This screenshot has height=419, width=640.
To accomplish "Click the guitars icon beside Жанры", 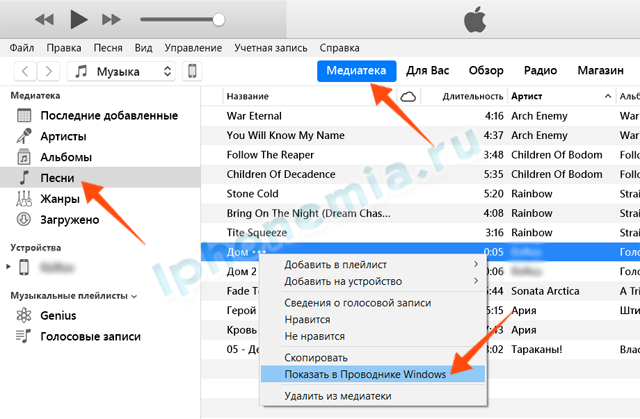I will tap(24, 199).
